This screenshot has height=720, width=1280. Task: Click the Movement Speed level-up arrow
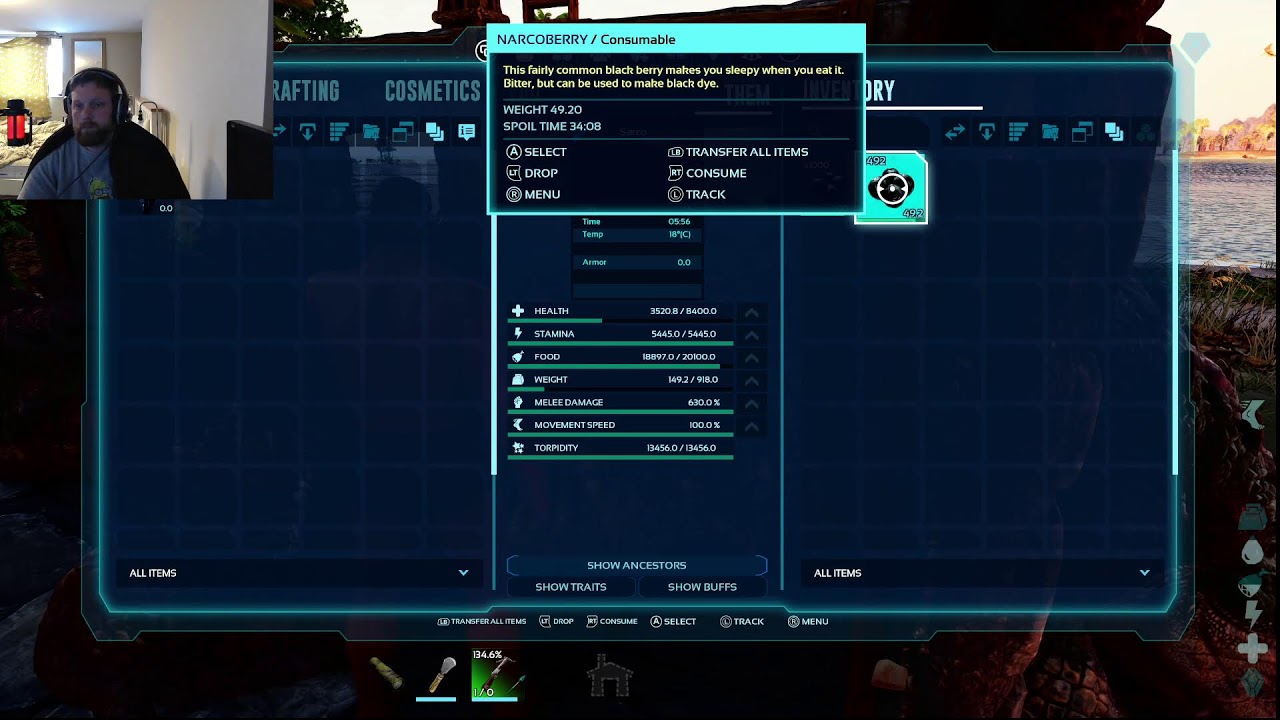(751, 427)
